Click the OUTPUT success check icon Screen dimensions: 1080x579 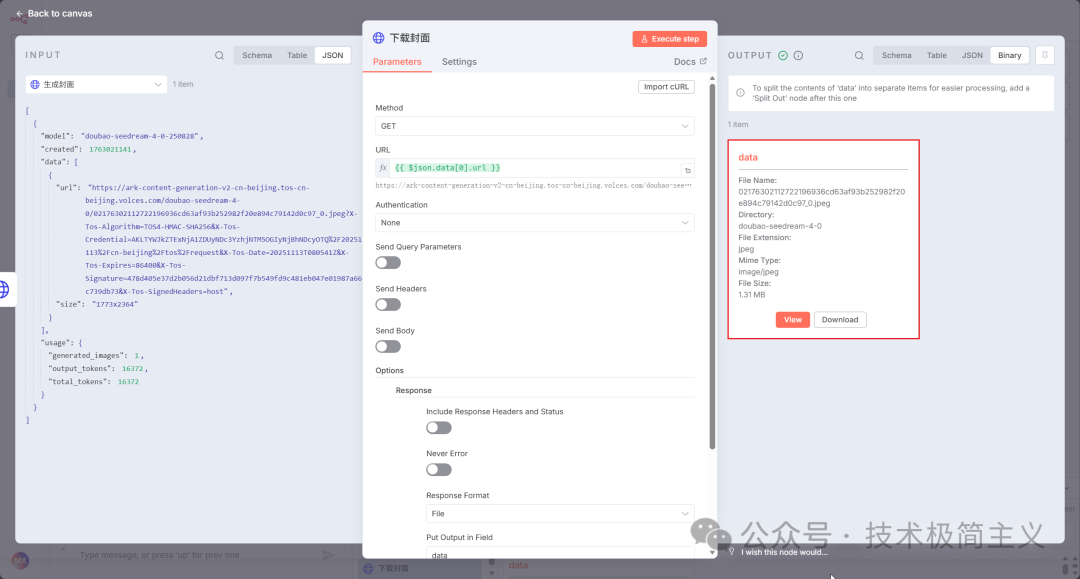(x=783, y=56)
